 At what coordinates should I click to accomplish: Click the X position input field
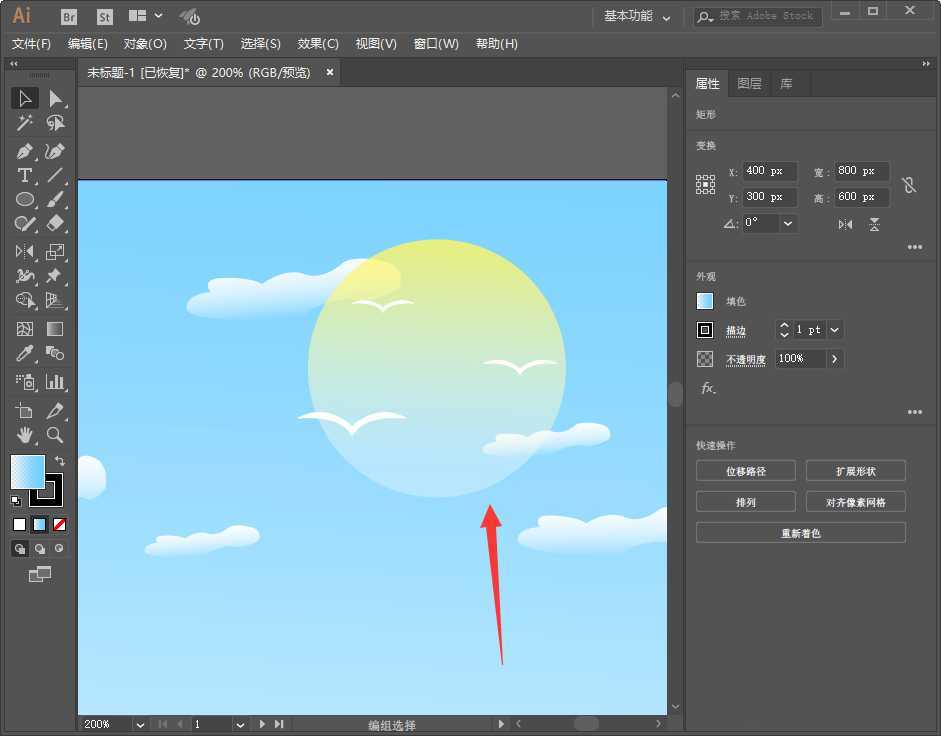(769, 170)
